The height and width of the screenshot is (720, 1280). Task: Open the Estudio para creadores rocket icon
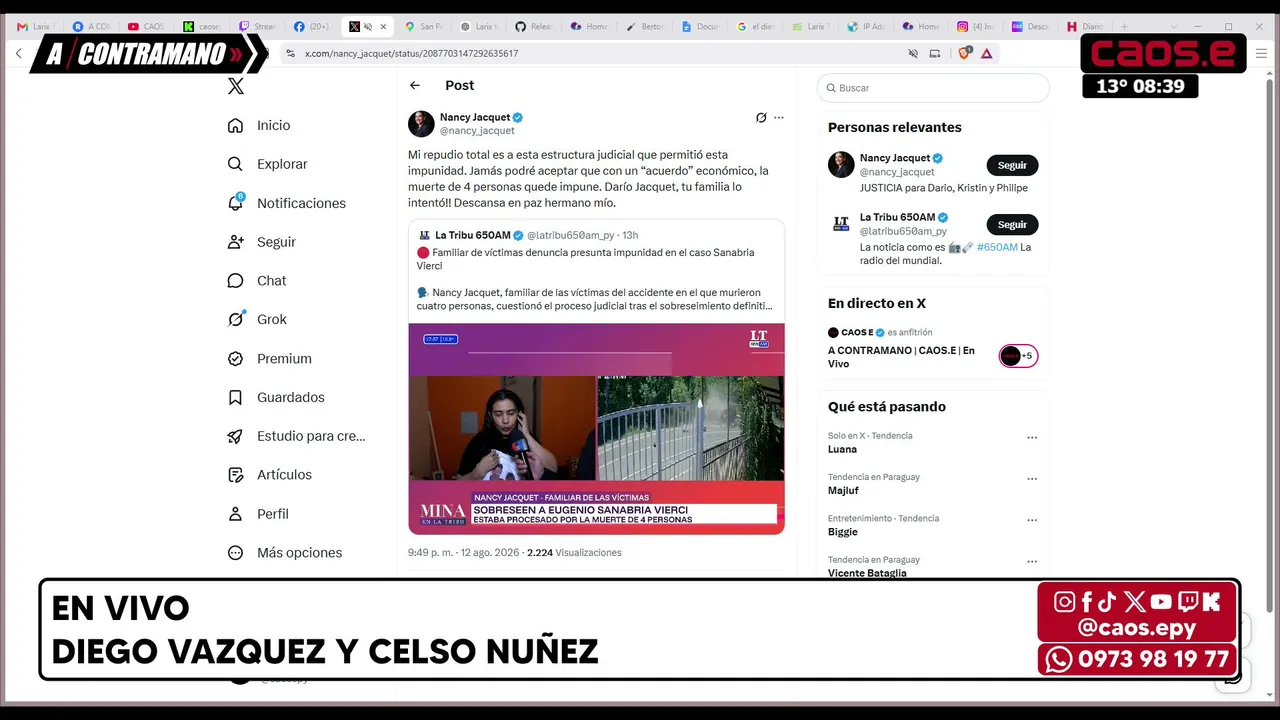tap(235, 436)
